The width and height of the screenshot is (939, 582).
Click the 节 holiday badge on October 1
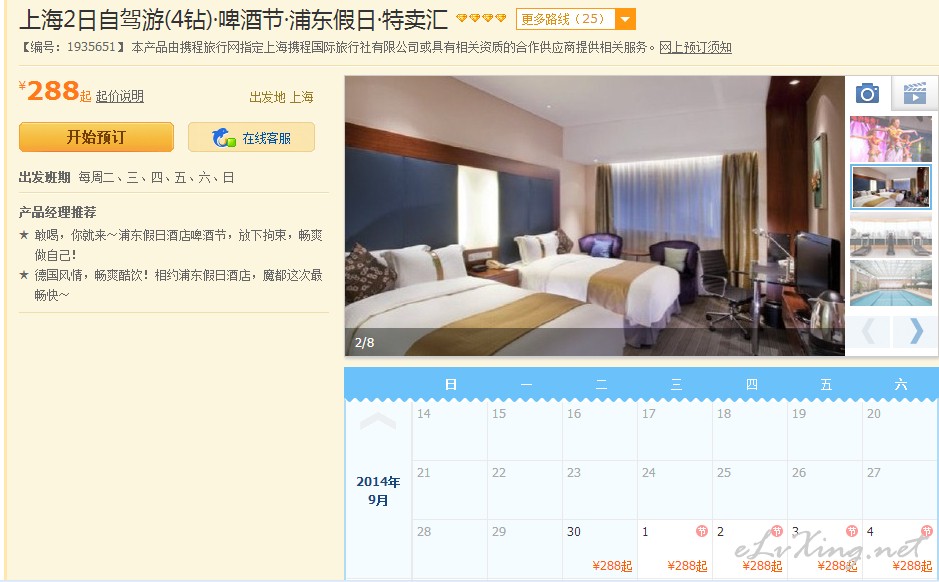(x=701, y=531)
